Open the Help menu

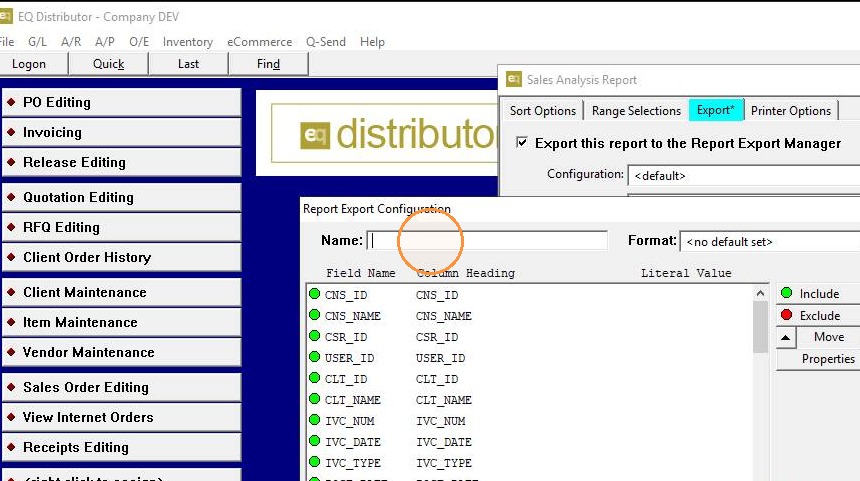click(372, 42)
